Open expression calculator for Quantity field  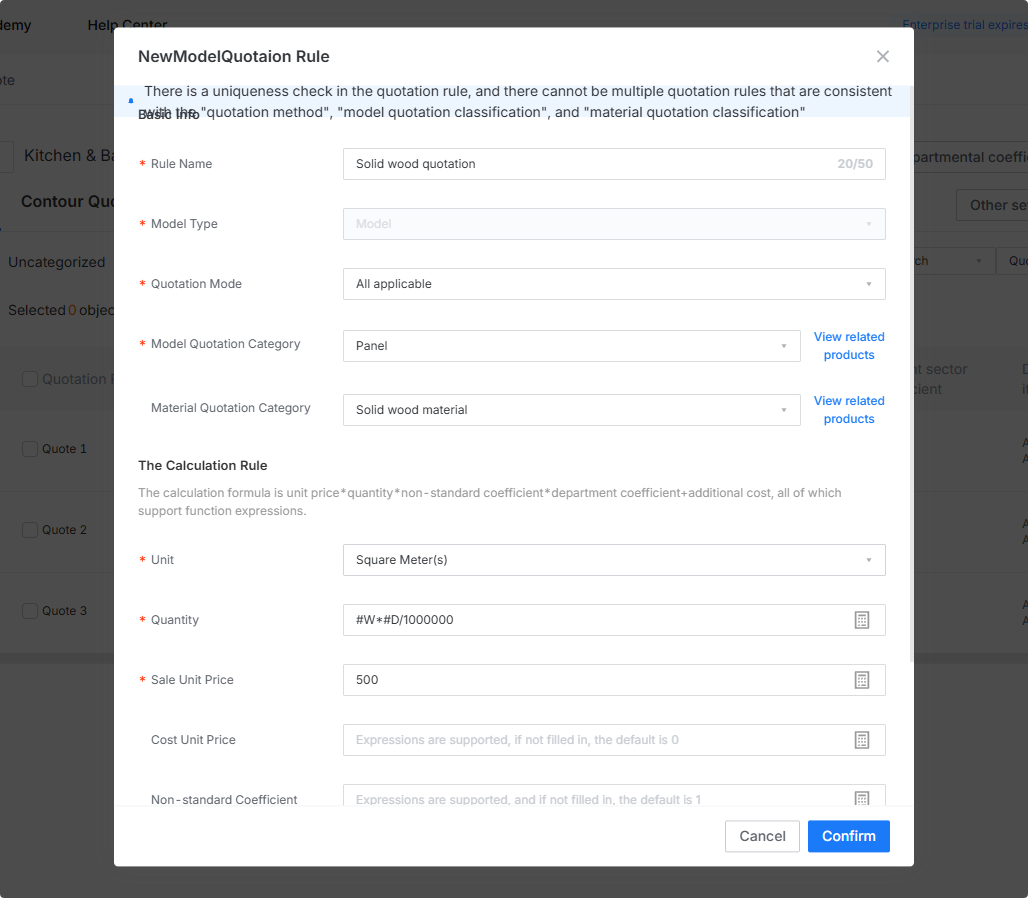(861, 620)
